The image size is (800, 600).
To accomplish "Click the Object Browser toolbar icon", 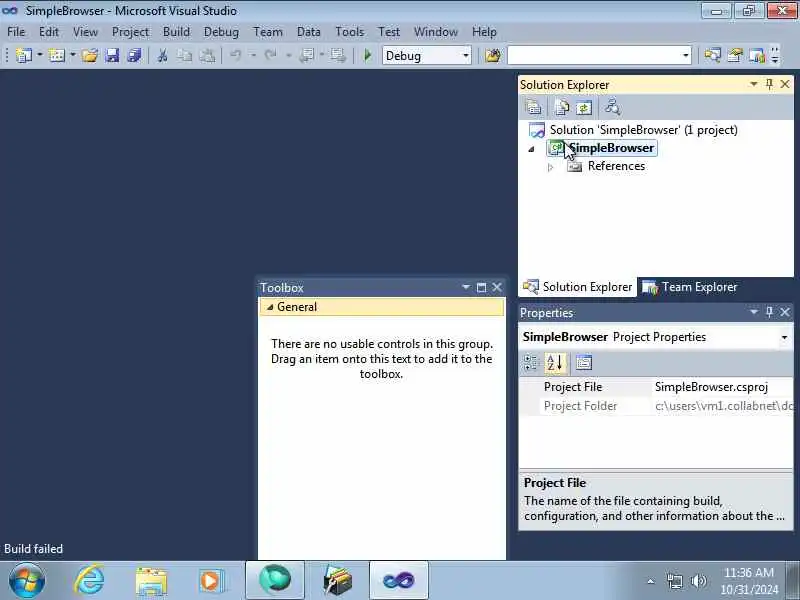I will [x=757, y=55].
